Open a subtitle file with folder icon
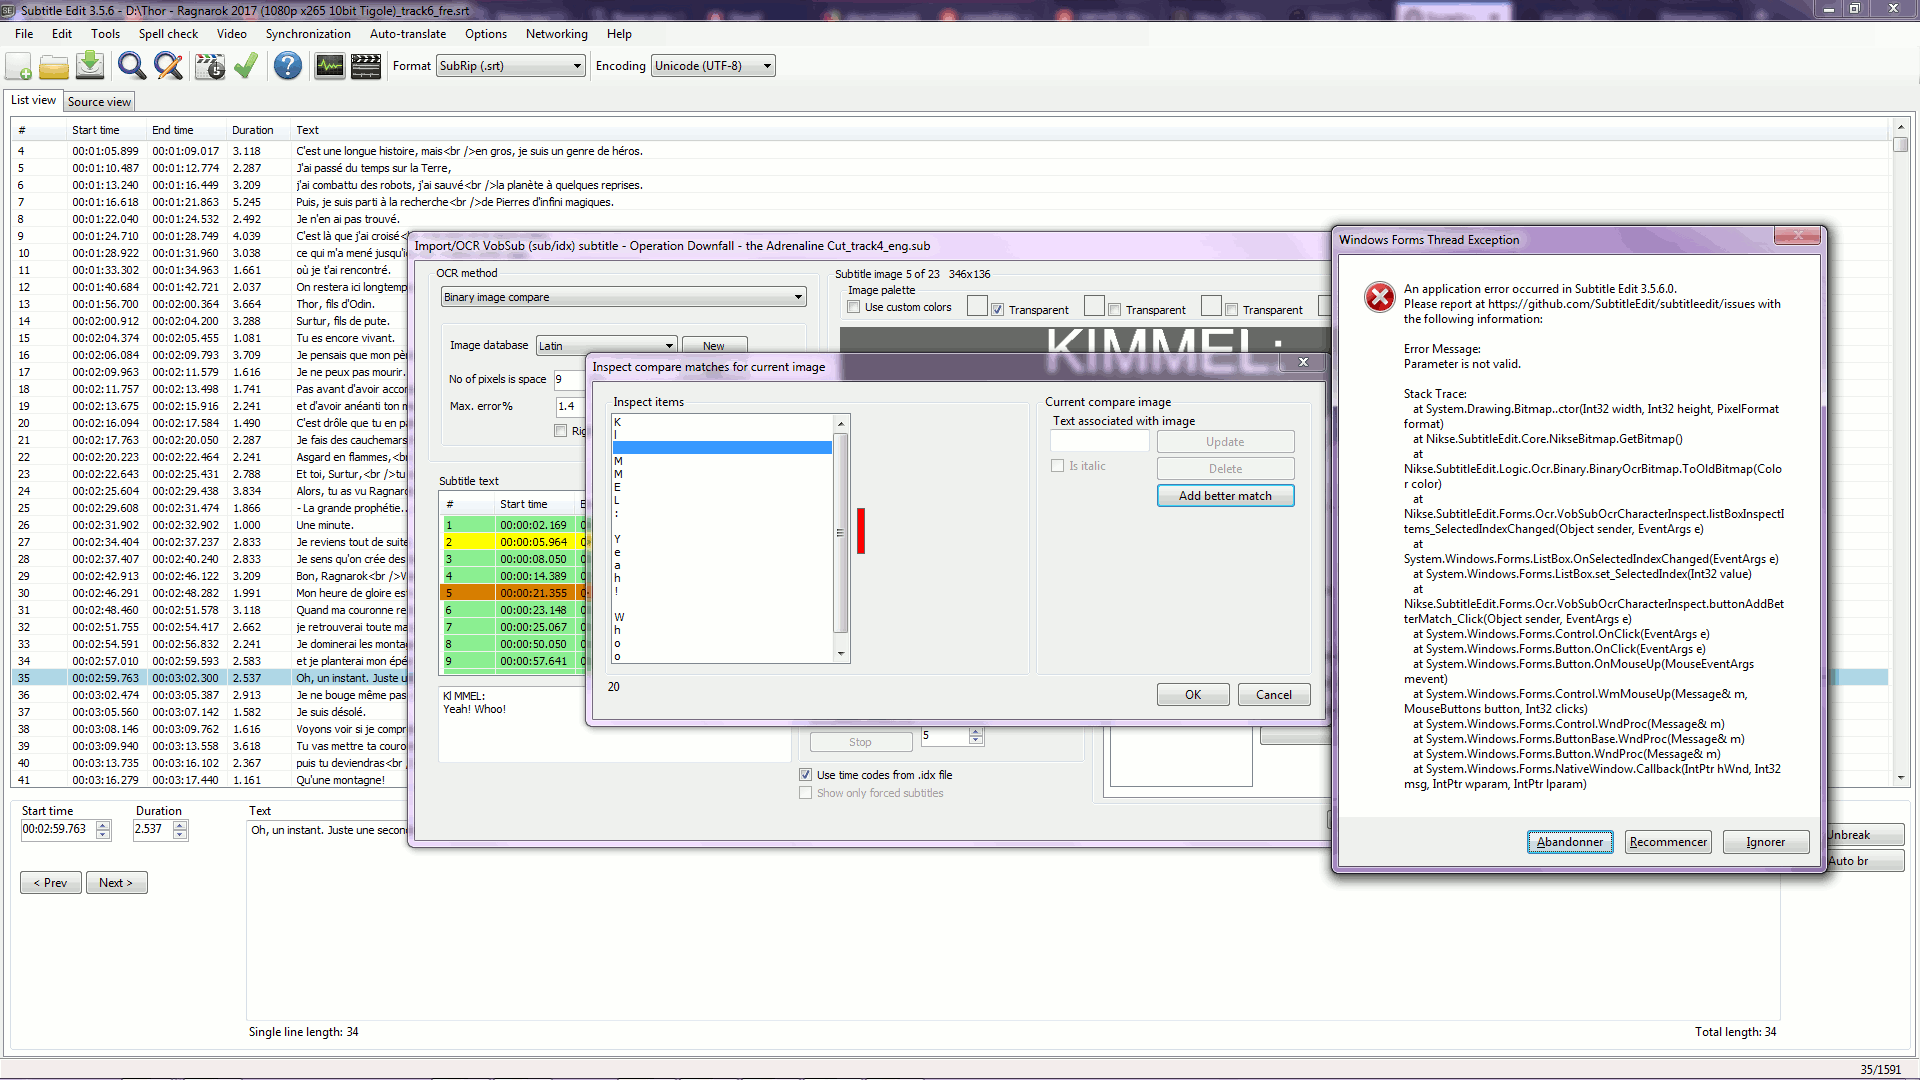This screenshot has width=1920, height=1080. tap(54, 67)
